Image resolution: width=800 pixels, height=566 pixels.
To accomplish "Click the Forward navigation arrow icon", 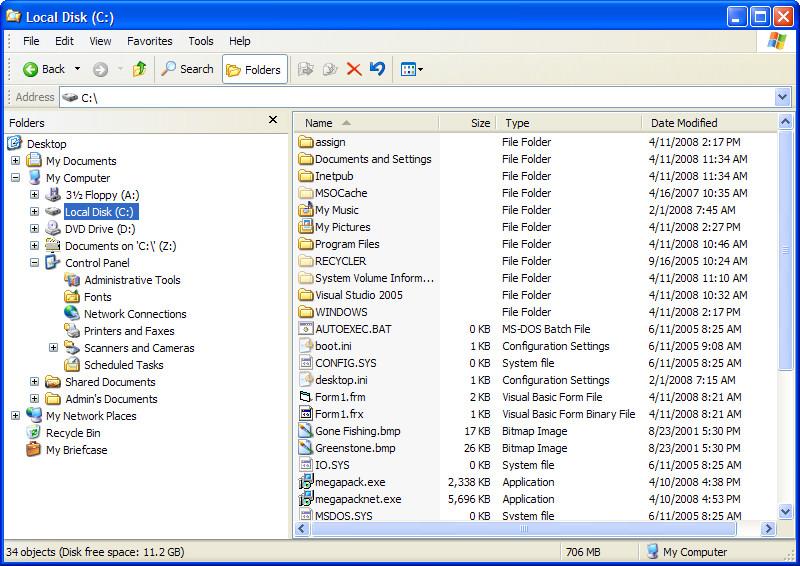I will 101,69.
